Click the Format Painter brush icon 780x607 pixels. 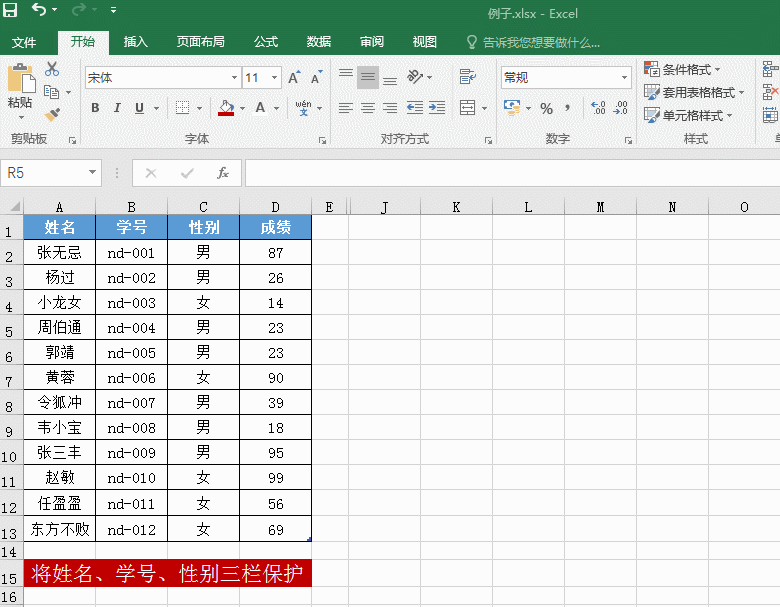coord(52,114)
